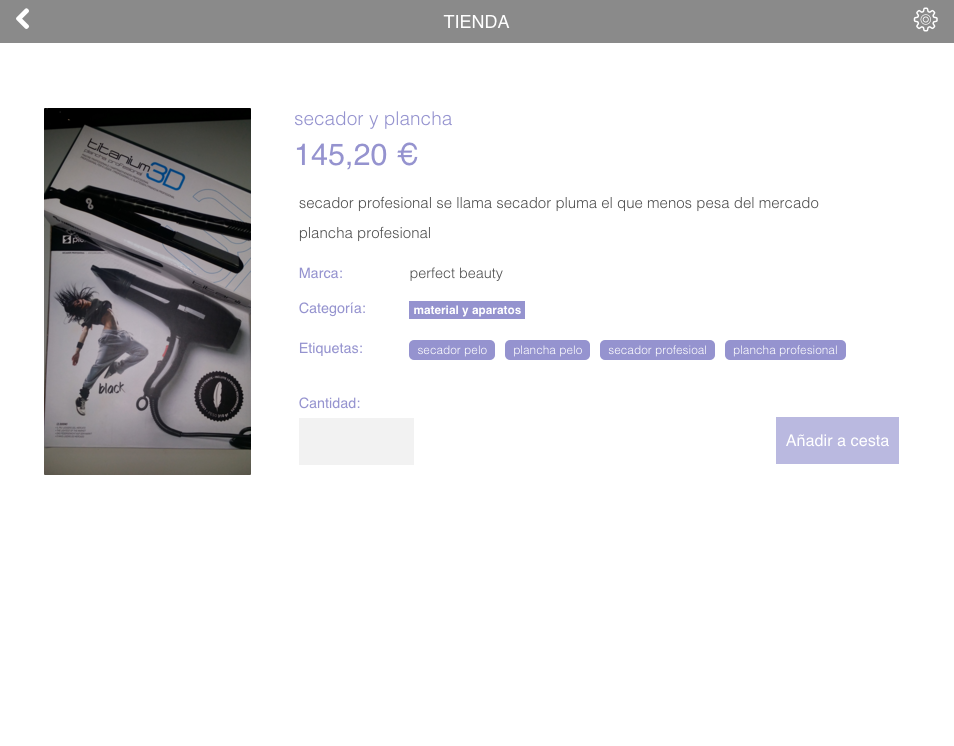Screen dimensions: 954x746
Task: Select the secador profesioal tag
Action: click(x=657, y=350)
